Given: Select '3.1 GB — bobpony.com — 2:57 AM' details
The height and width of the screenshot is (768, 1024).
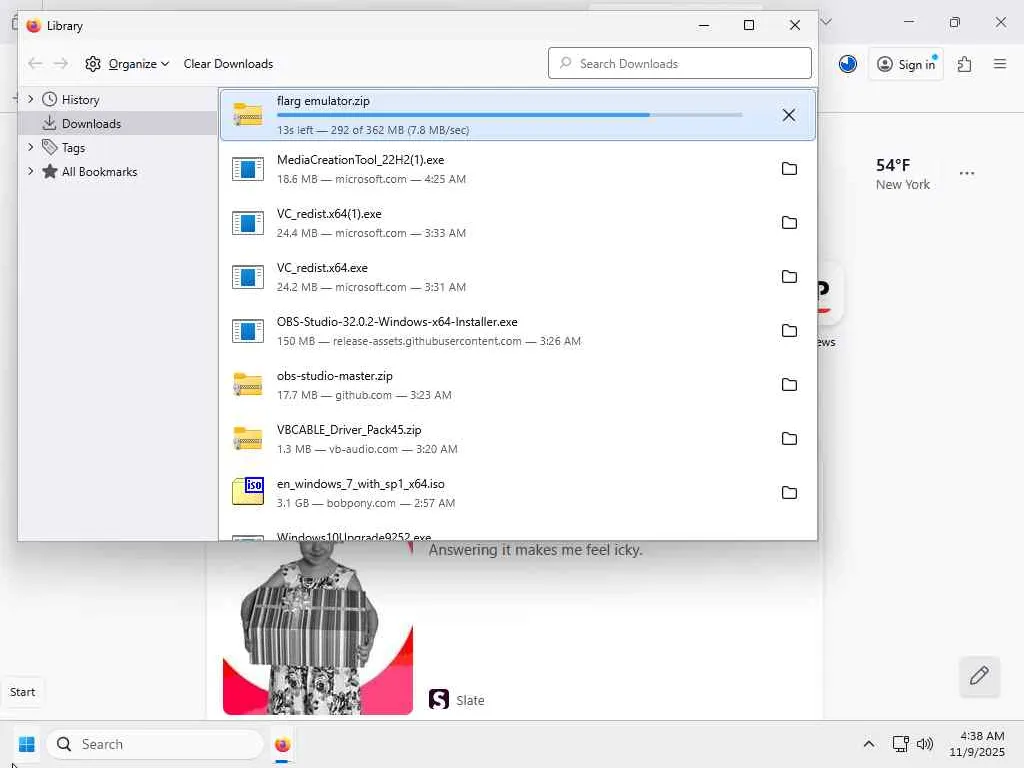Looking at the screenshot, I should [366, 503].
